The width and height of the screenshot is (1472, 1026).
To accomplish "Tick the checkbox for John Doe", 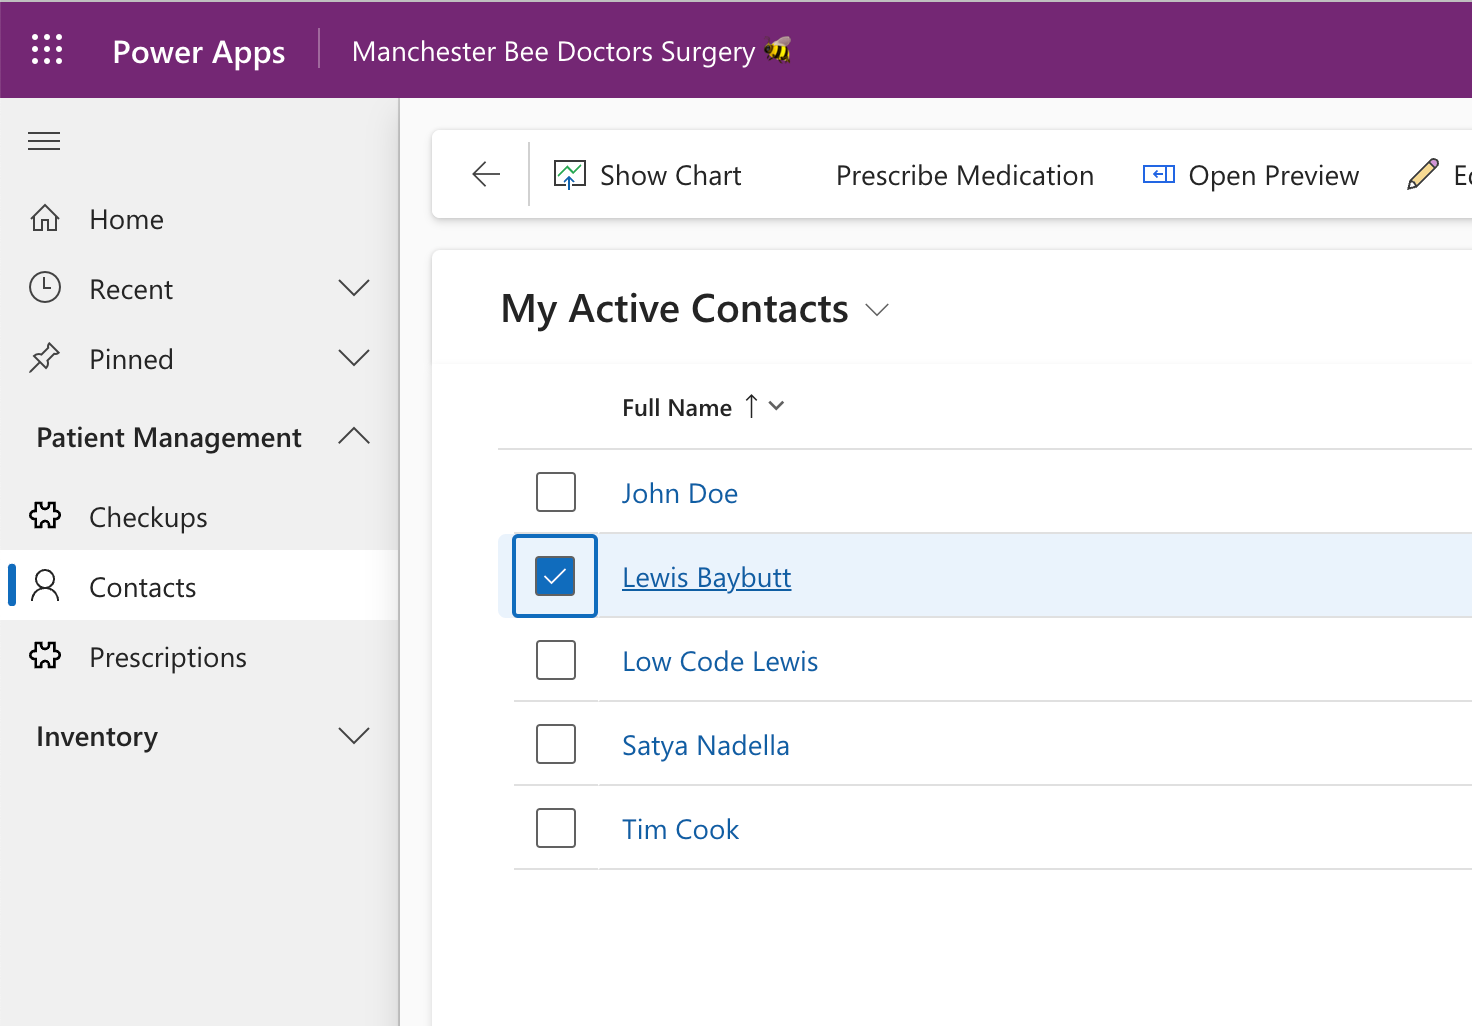I will click(556, 492).
